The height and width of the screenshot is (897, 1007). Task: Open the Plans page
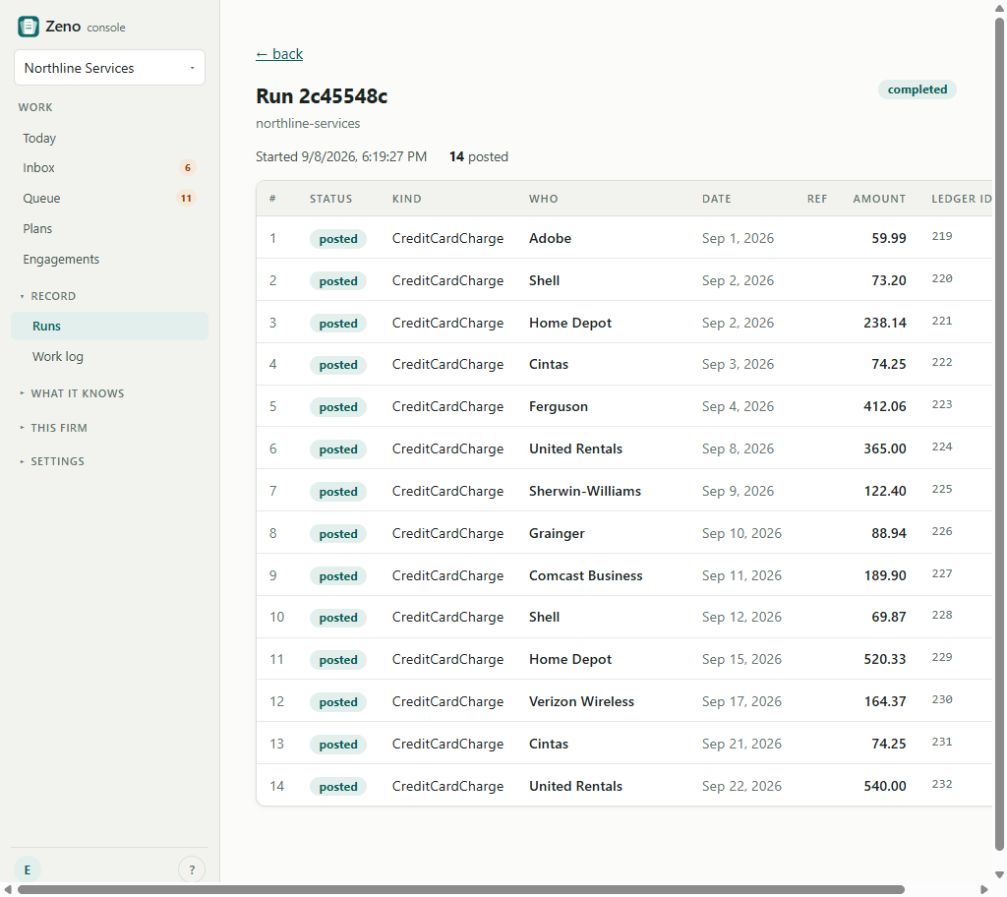click(37, 229)
